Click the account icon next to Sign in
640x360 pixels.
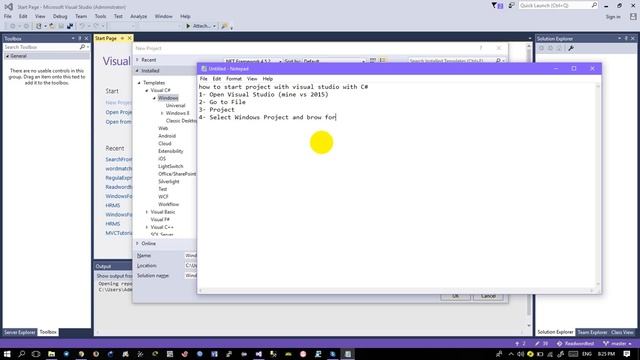click(x=633, y=17)
